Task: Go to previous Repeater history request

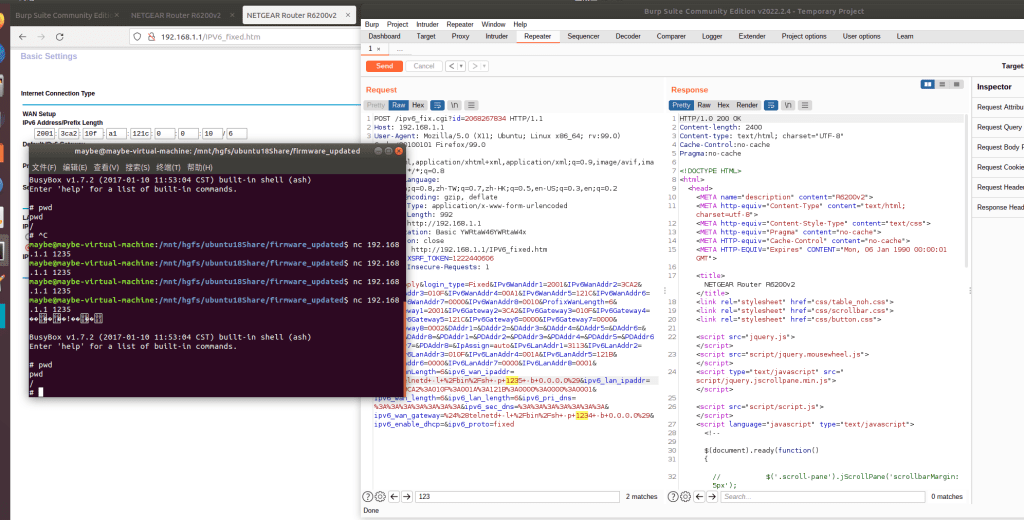Action: coord(451,66)
